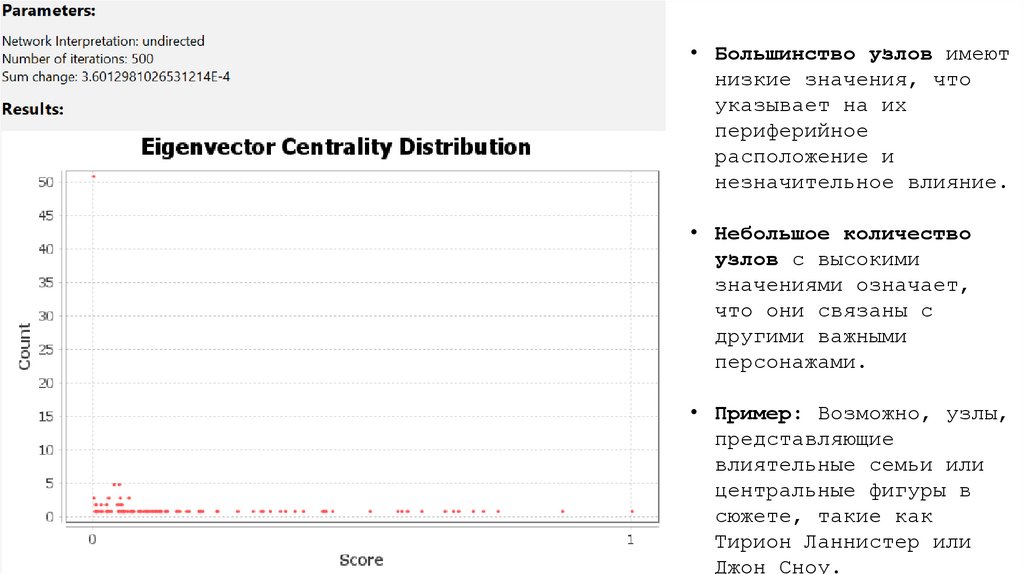Click the "Number of iterations: 500" text
1024x574 pixels.
tap(77, 59)
